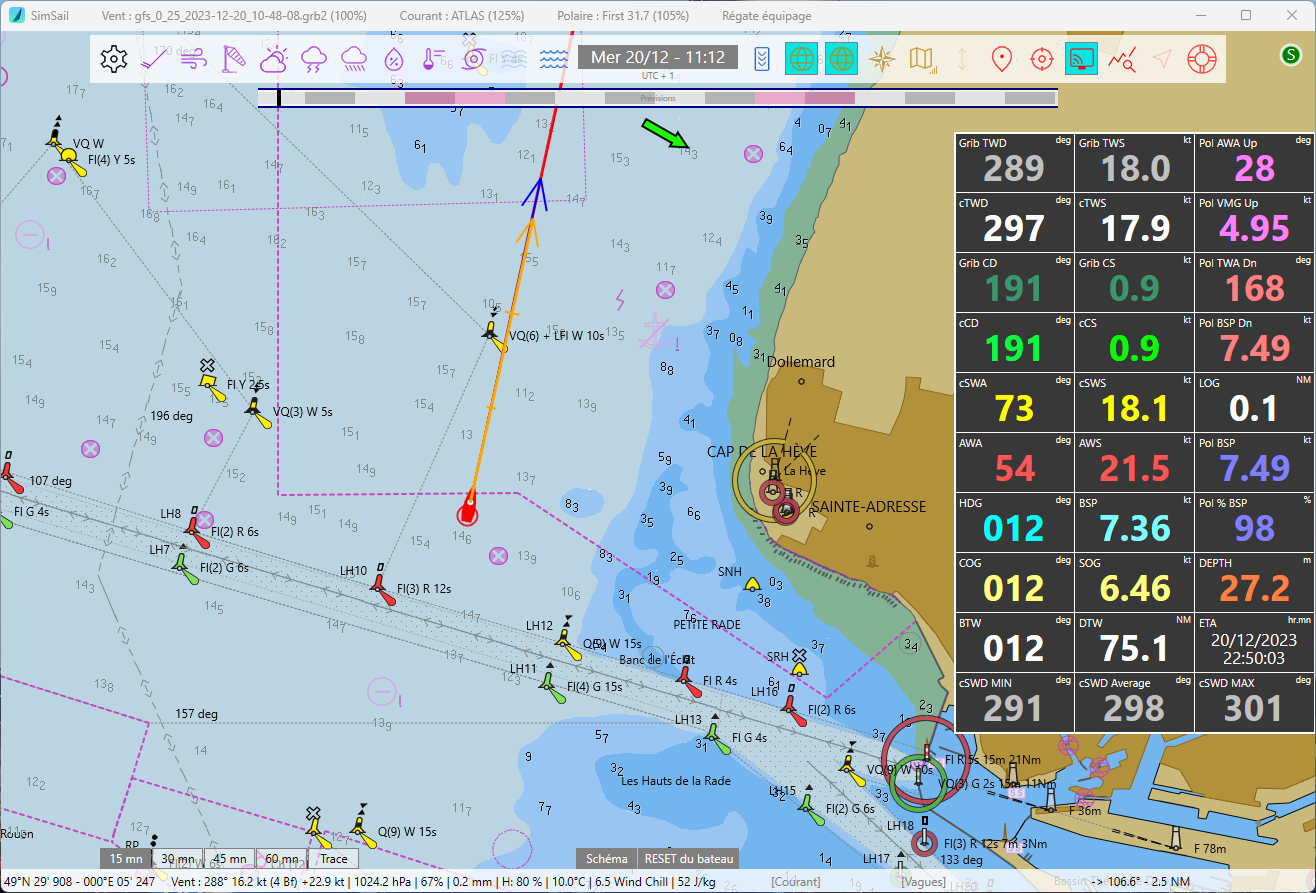The width and height of the screenshot is (1316, 893).
Task: Click the windsock icon
Action: pos(234,59)
